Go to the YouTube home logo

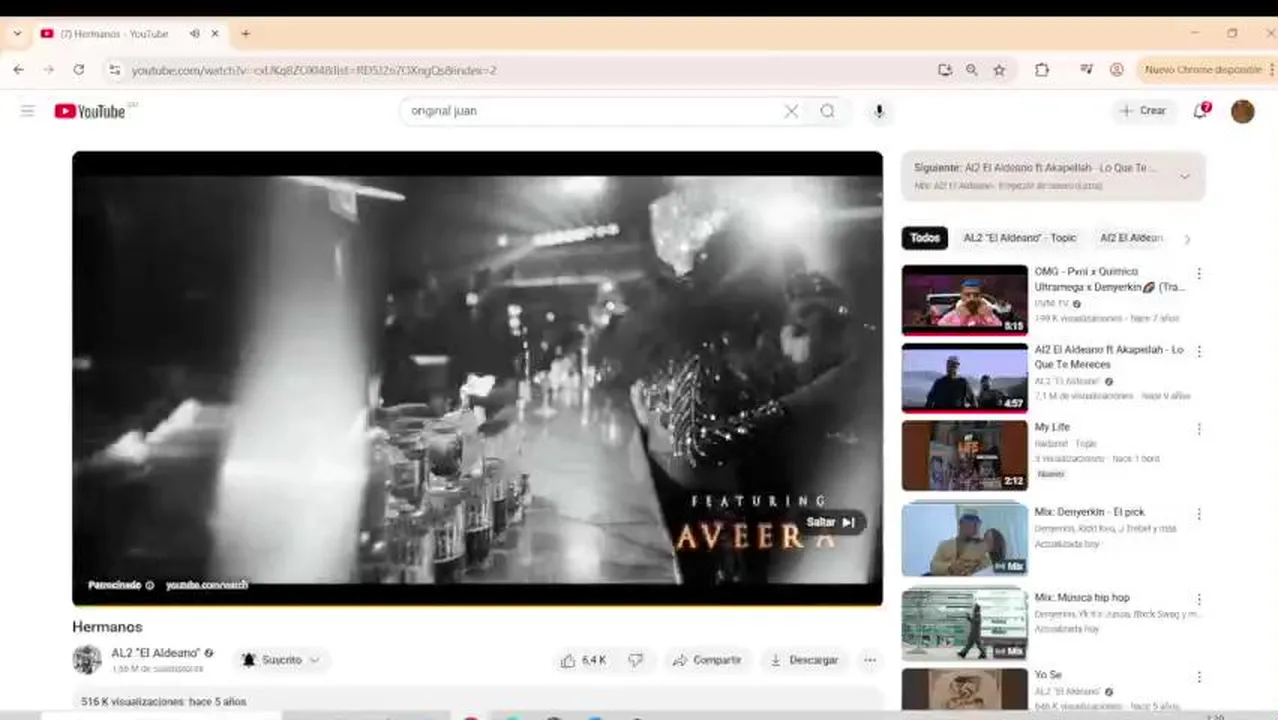[90, 111]
